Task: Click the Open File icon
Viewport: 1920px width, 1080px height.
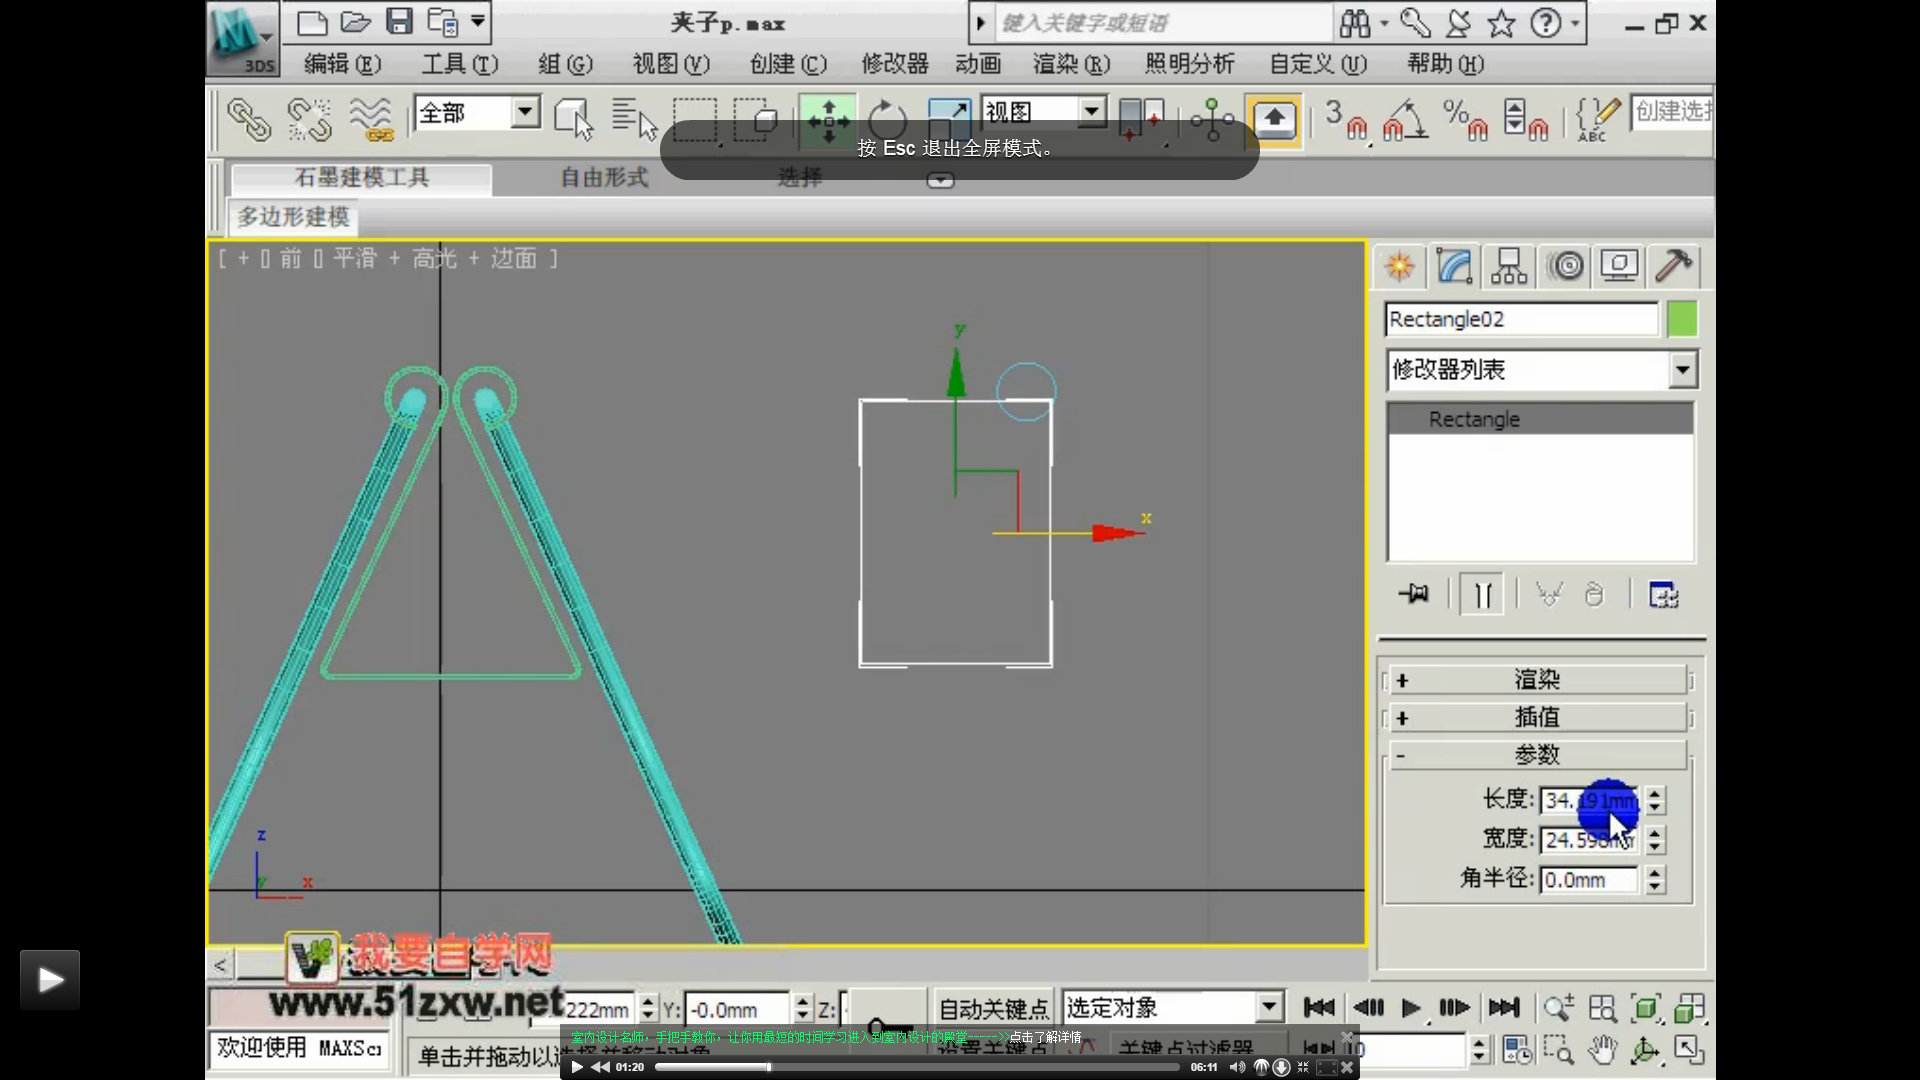Action: click(355, 22)
